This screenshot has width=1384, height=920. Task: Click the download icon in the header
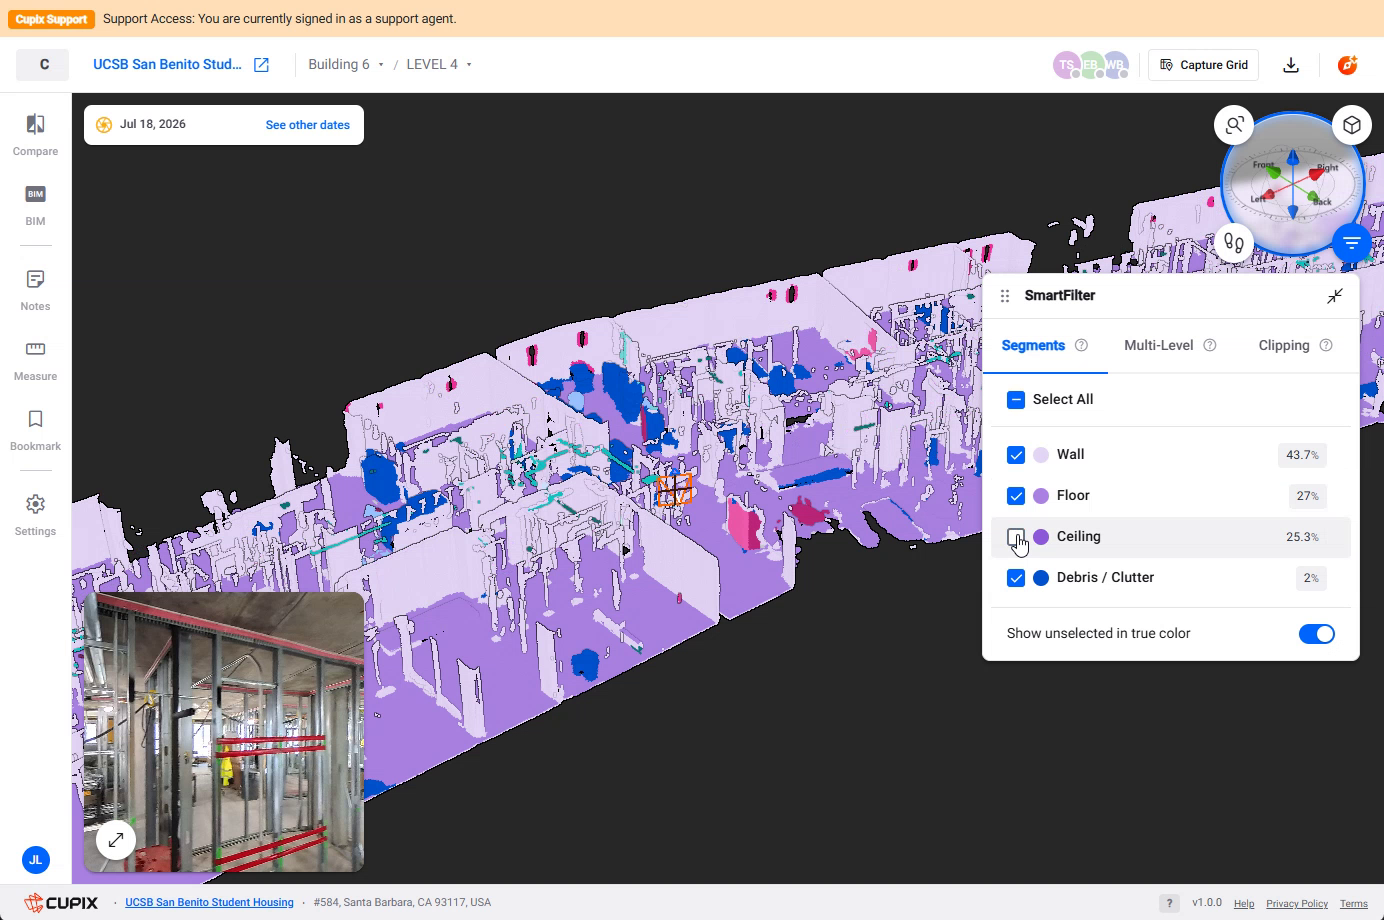1291,65
